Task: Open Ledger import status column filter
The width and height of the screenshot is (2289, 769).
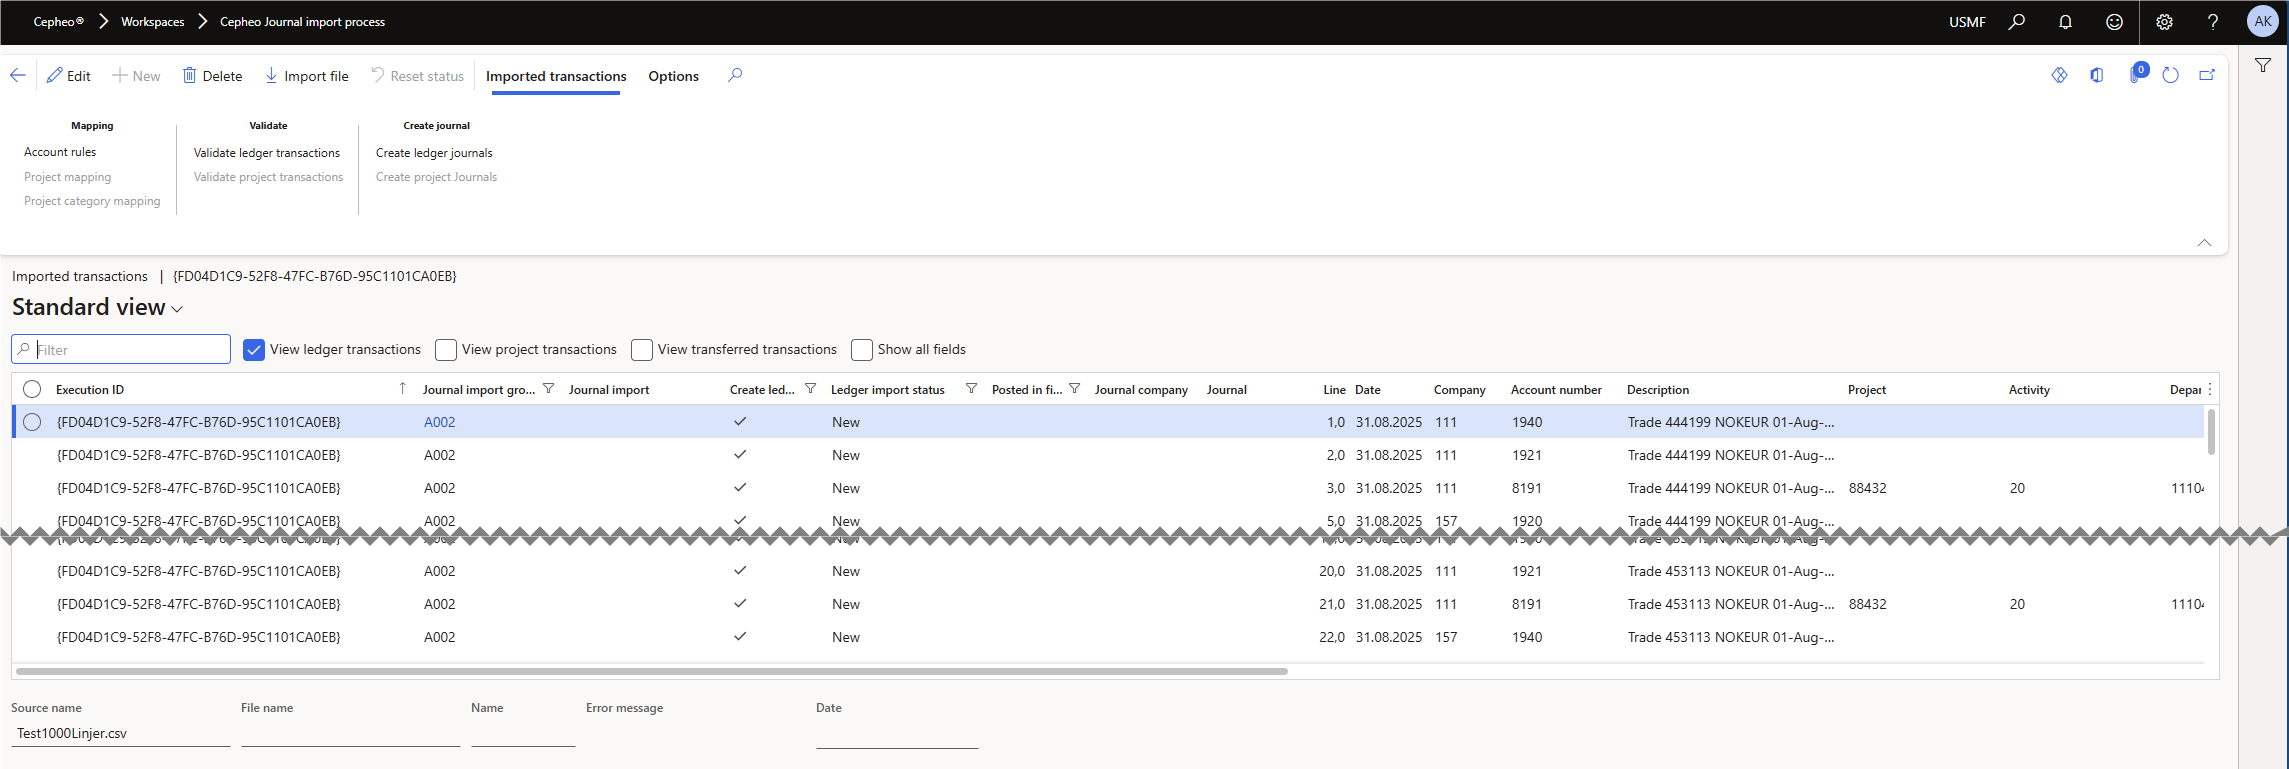Action: 971,389
